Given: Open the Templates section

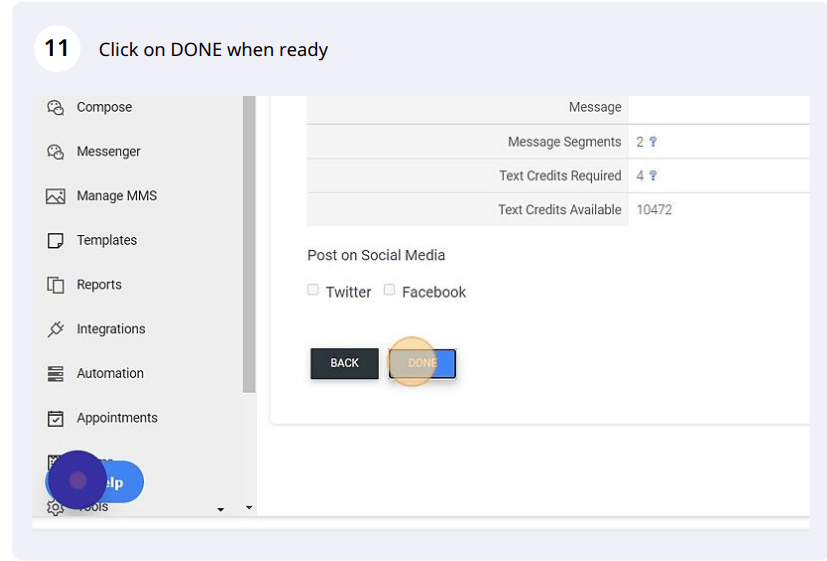Looking at the screenshot, I should 107,240.
